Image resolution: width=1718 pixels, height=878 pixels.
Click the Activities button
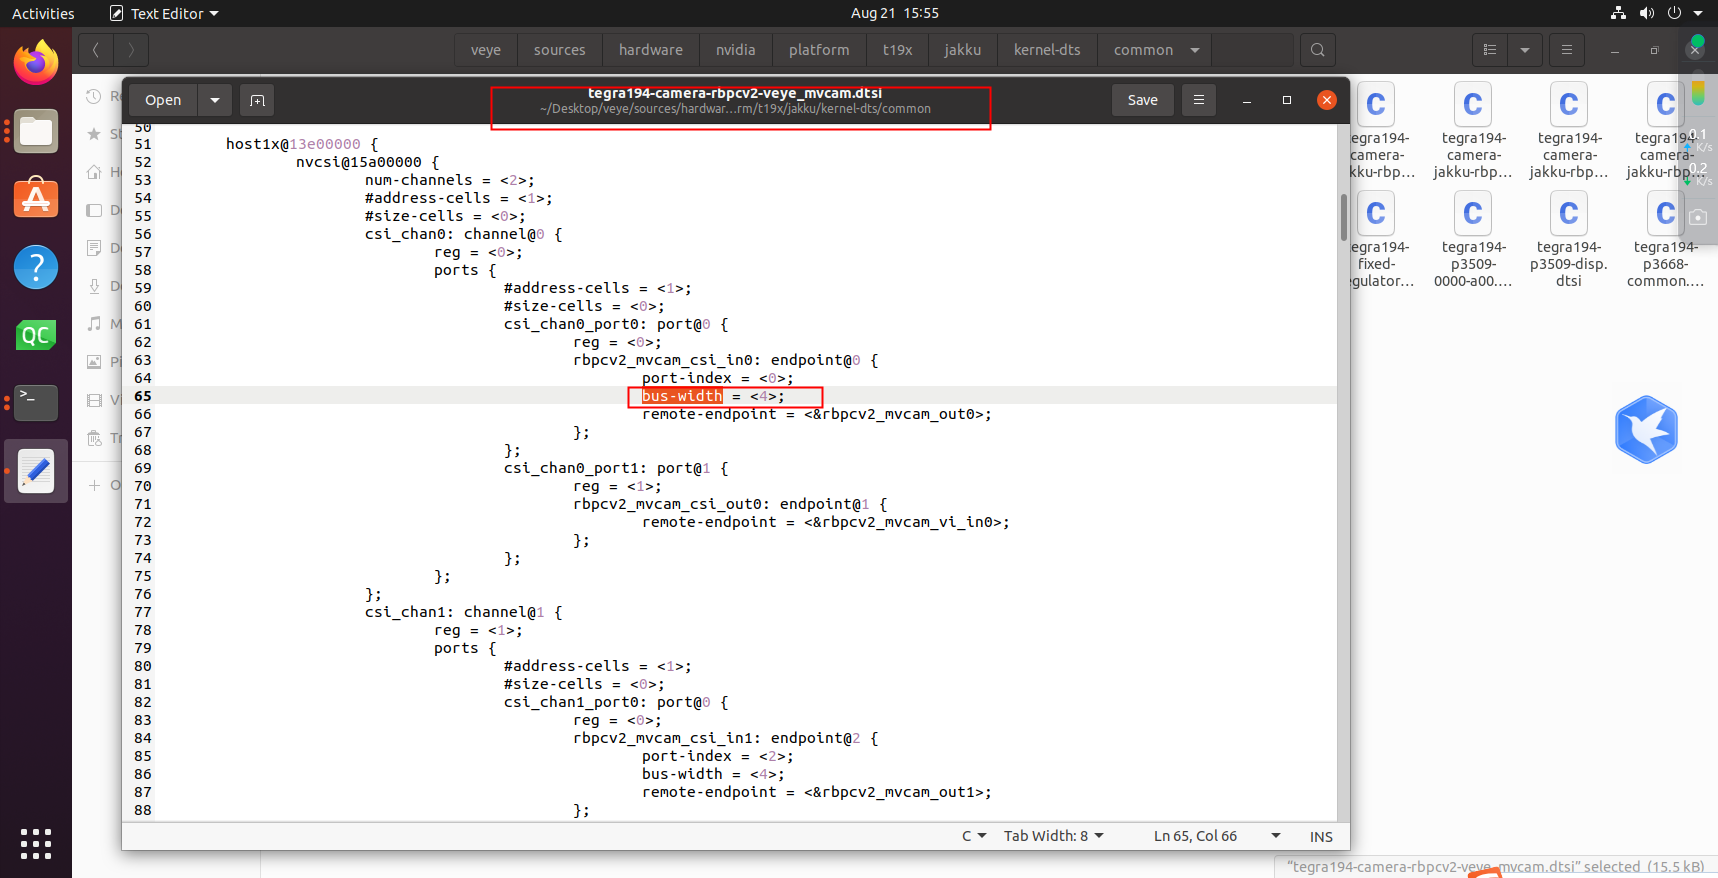[43, 14]
